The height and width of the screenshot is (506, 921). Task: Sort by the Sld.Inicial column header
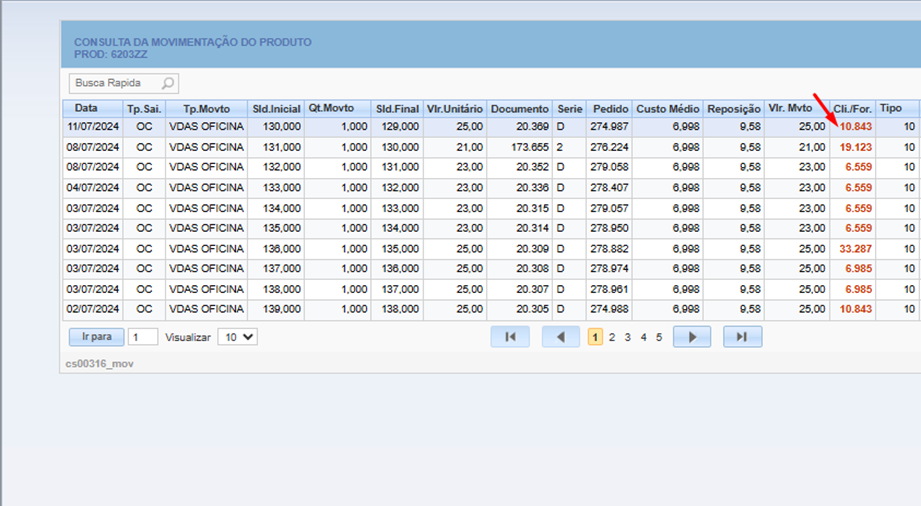[275, 108]
